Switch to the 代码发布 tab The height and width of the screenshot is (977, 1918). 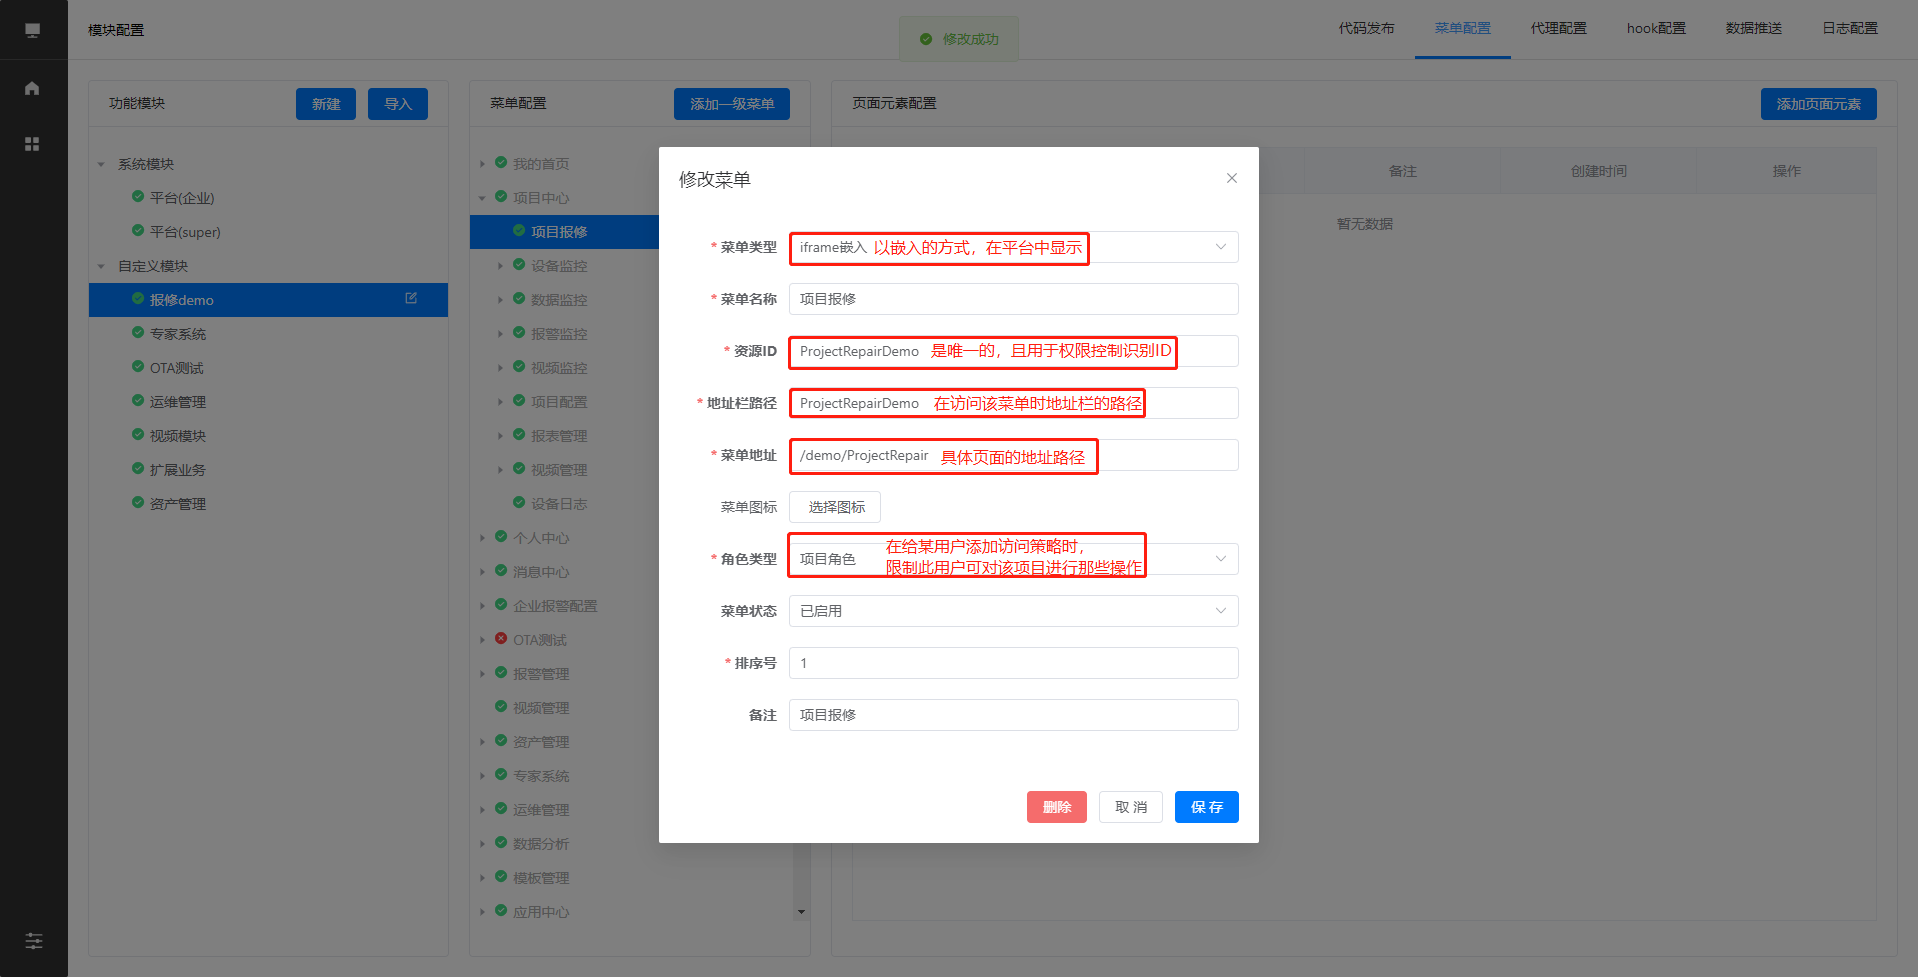coord(1366,29)
